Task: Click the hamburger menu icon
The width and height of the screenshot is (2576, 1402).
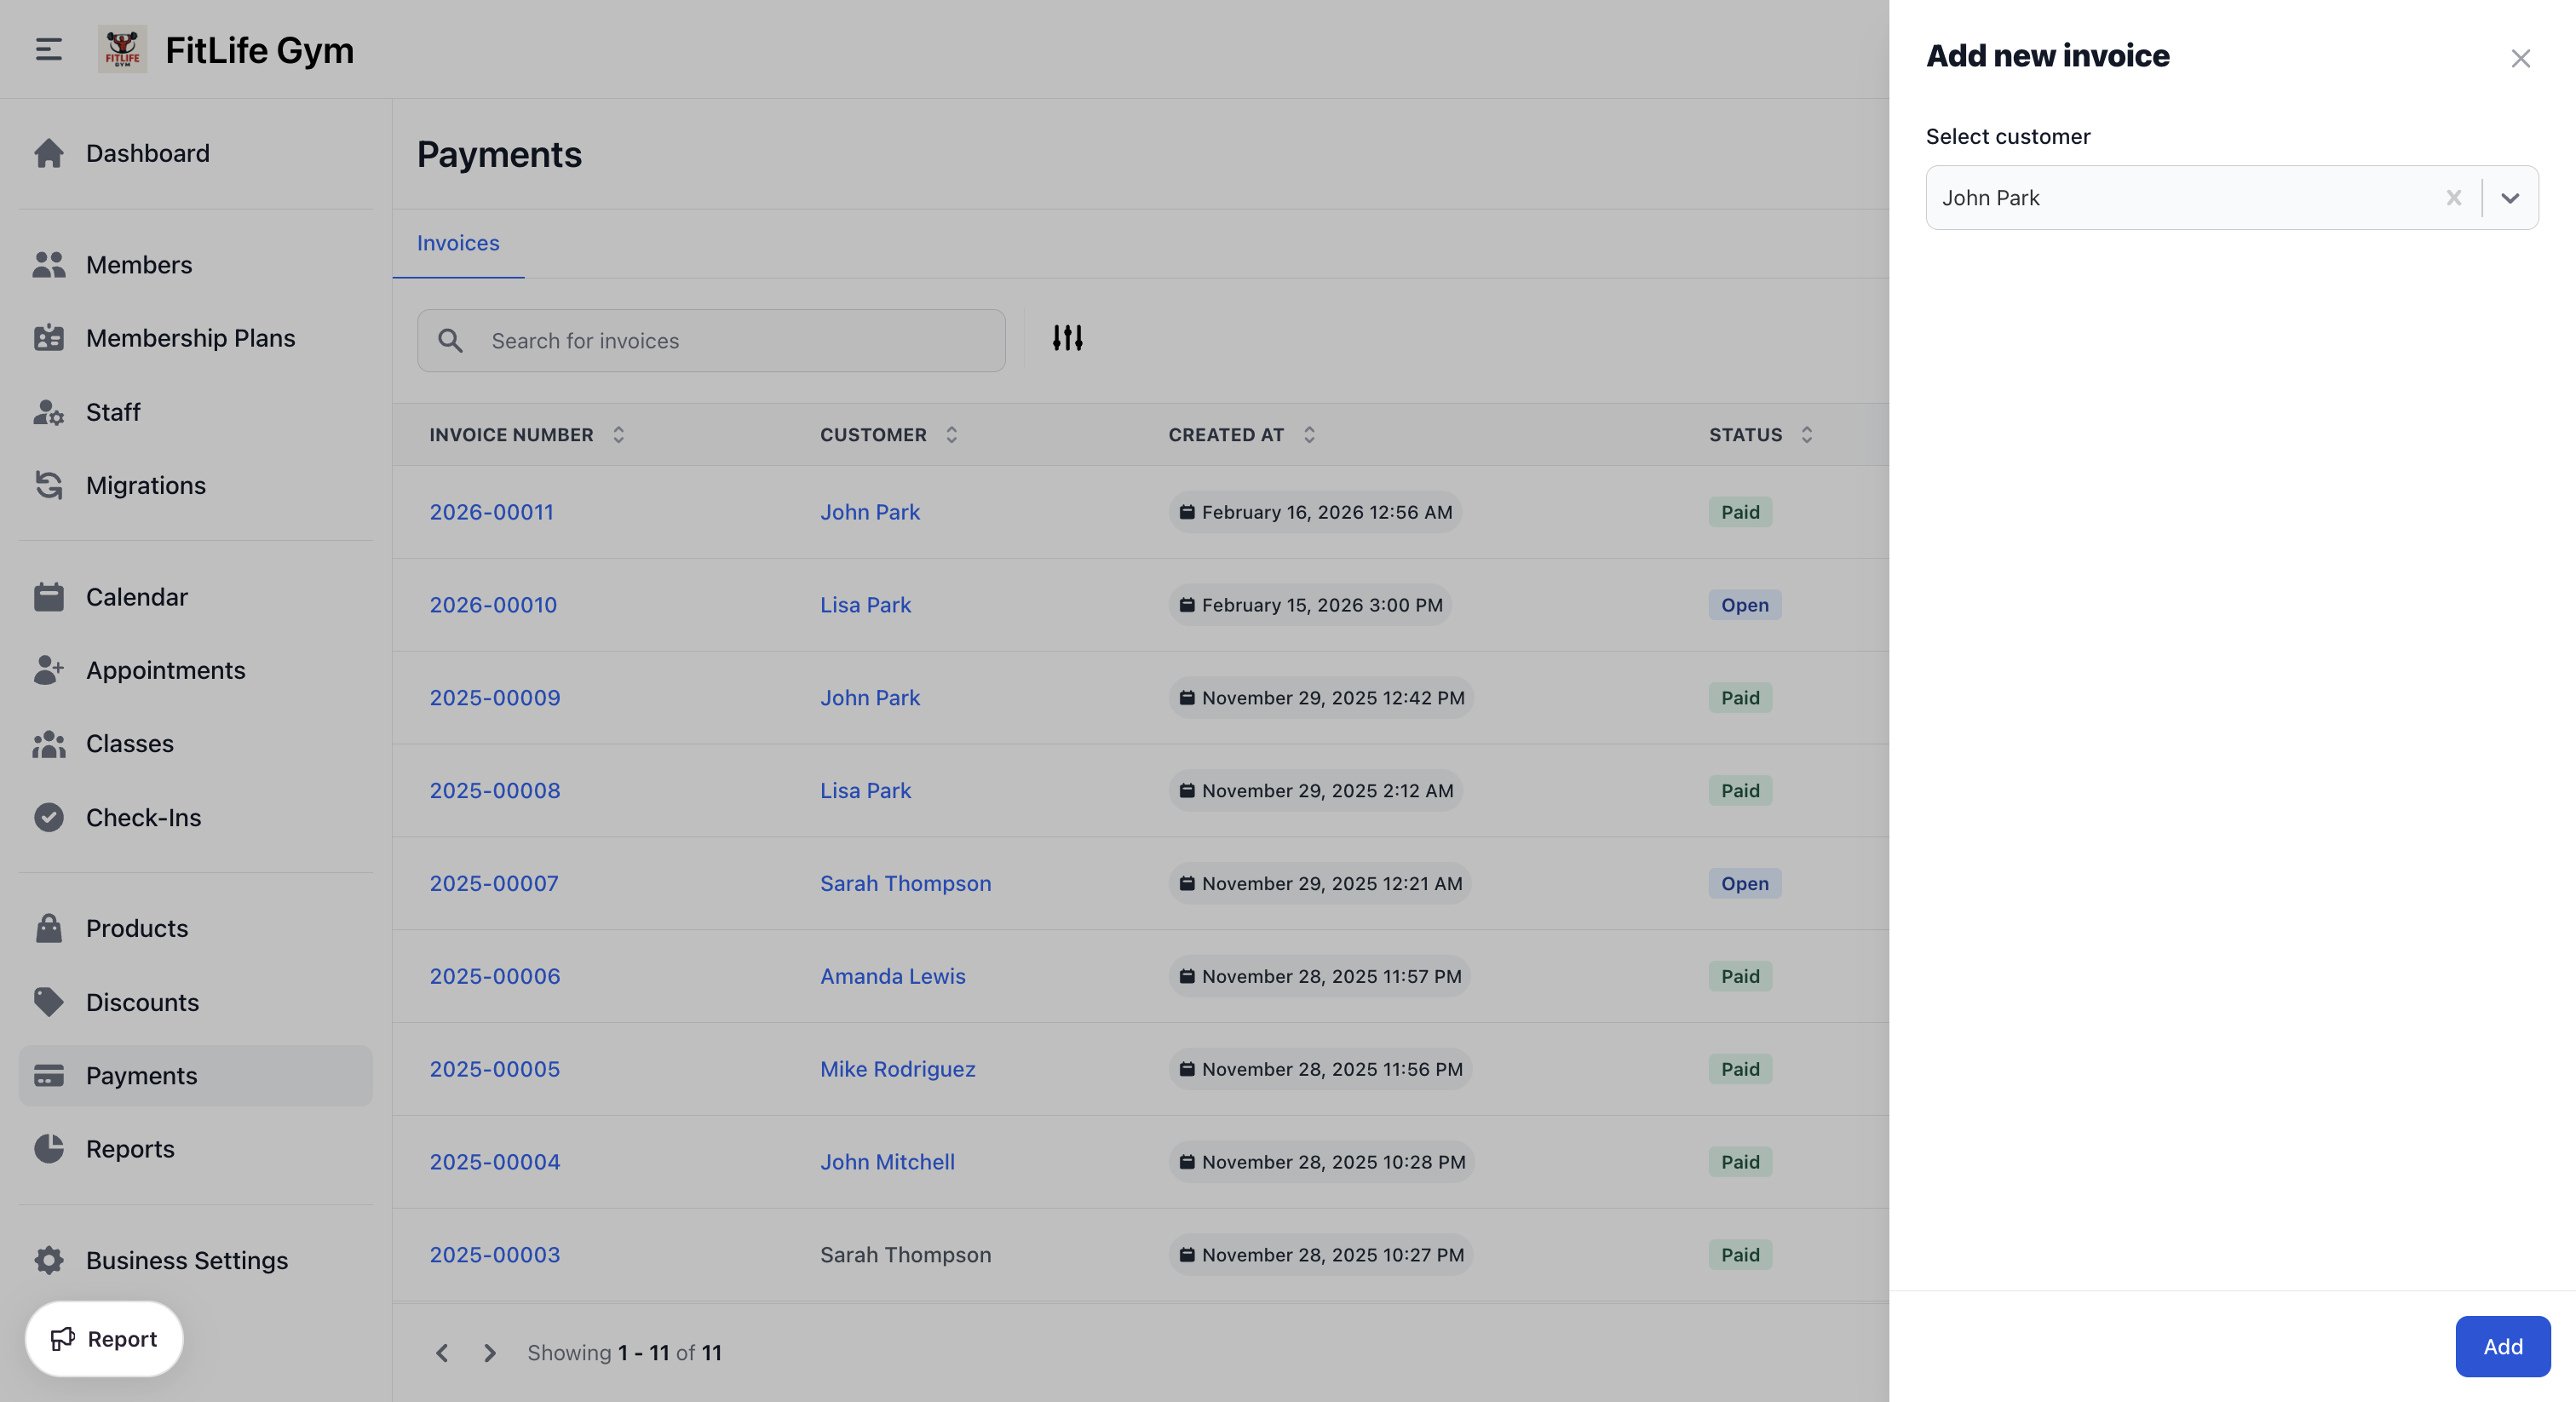Action: [47, 48]
